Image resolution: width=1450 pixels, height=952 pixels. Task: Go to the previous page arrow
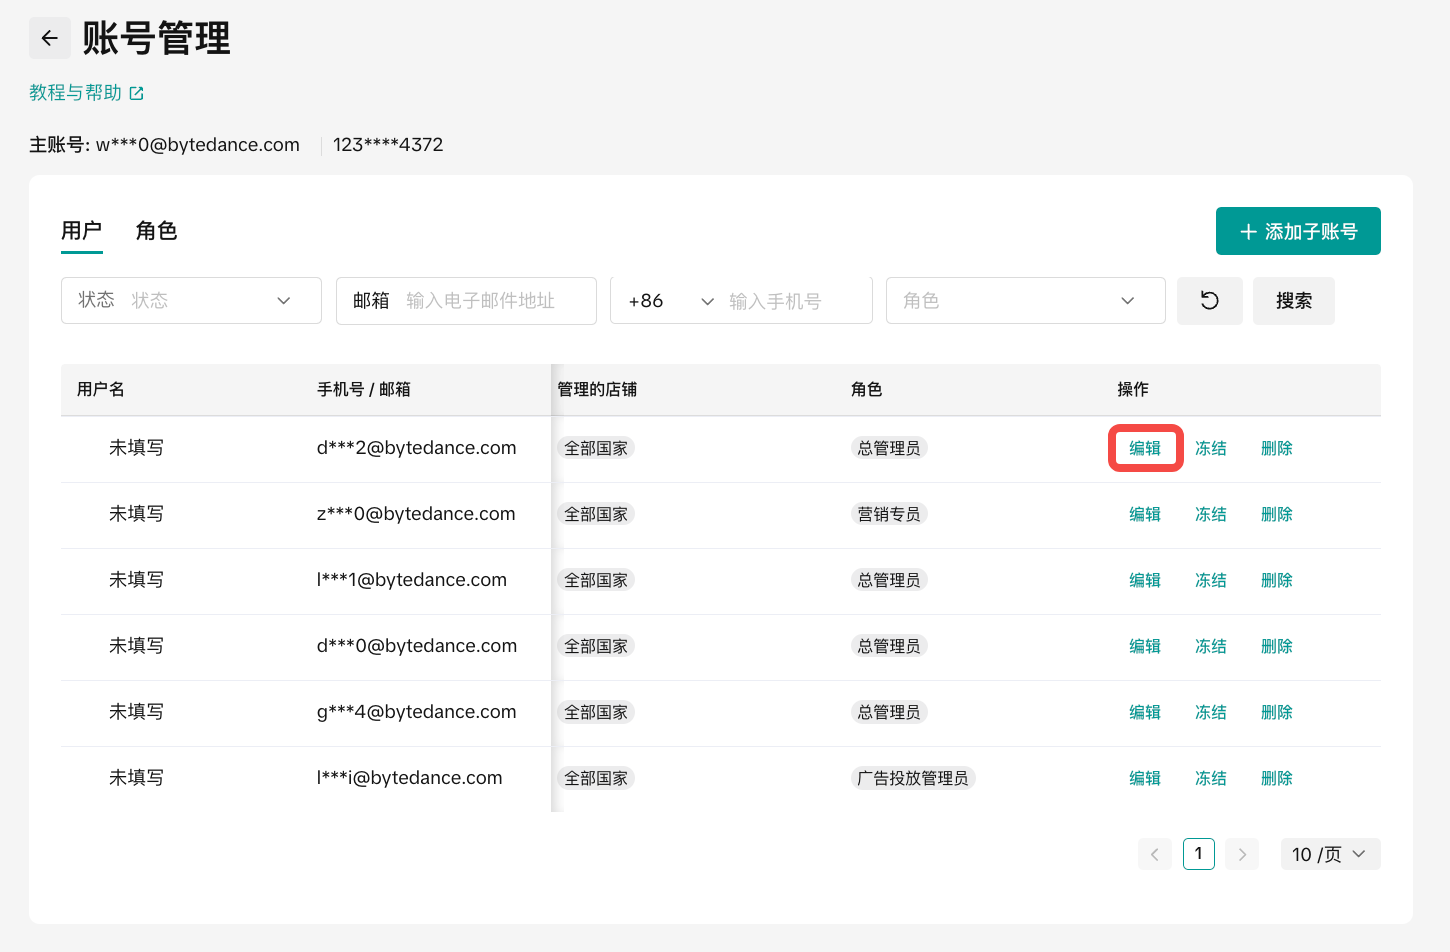1154,854
